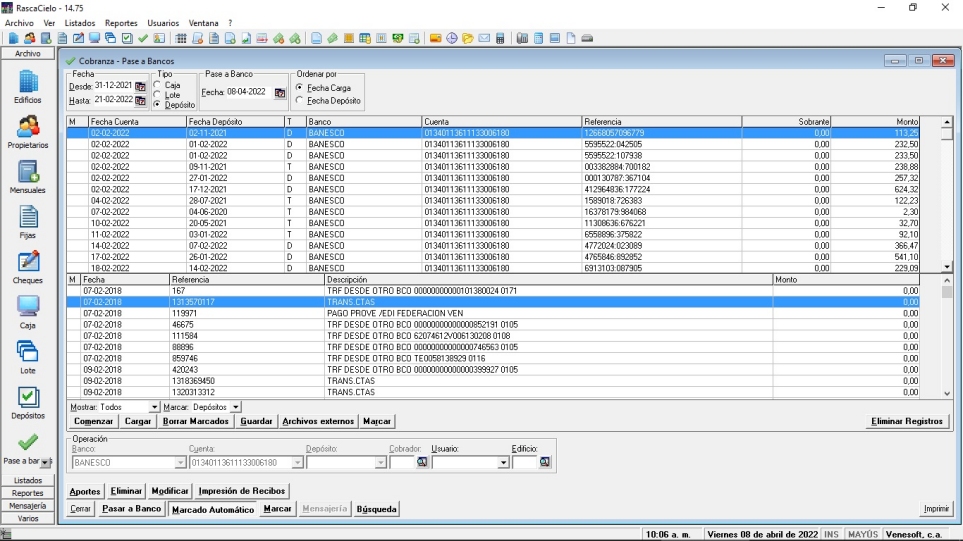Click the Imprimir button
Image resolution: width=963 pixels, height=541 pixels.
pos(936,508)
